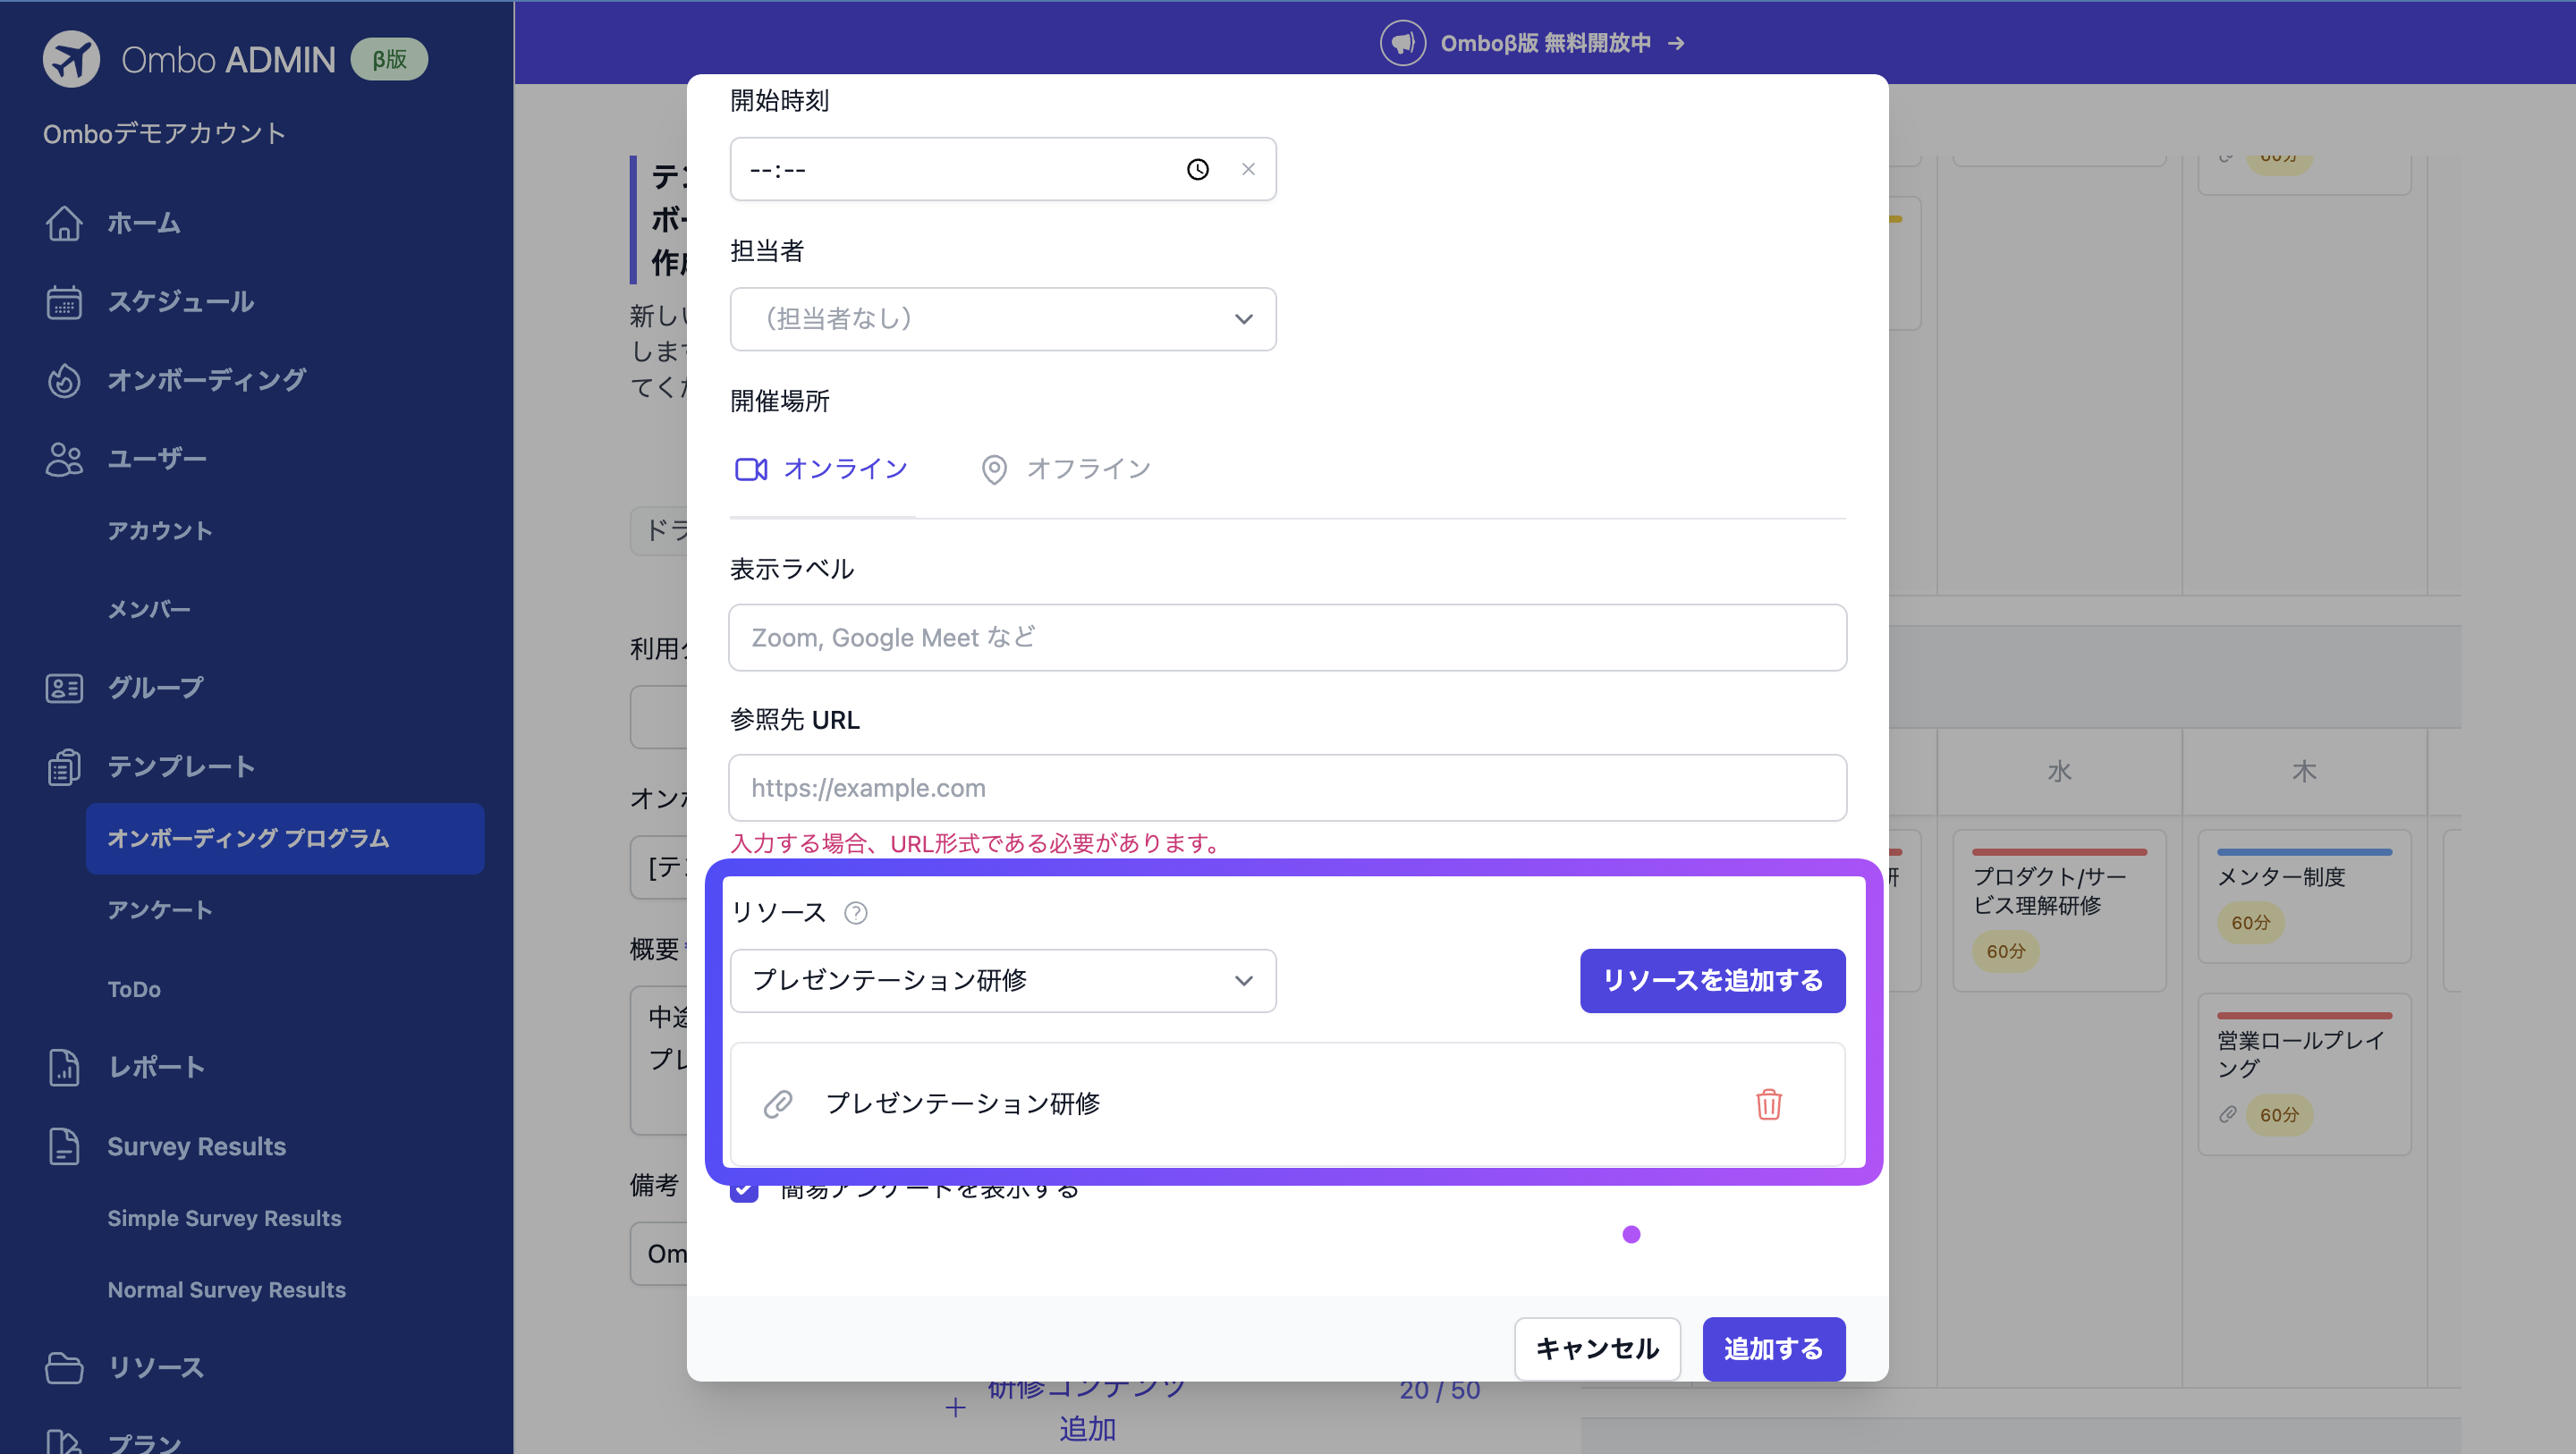Open the Plan (プラン) icon in sidebar
This screenshot has height=1454, width=2576.
click(64, 1443)
